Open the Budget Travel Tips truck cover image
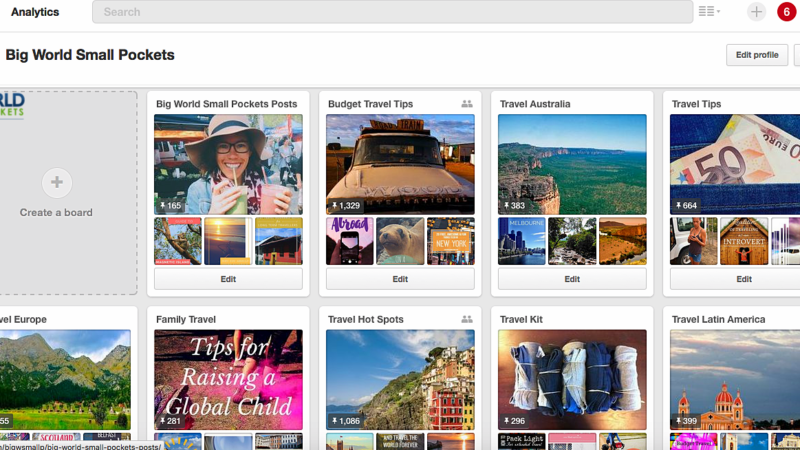Viewport: 800px width, 450px height. point(400,164)
